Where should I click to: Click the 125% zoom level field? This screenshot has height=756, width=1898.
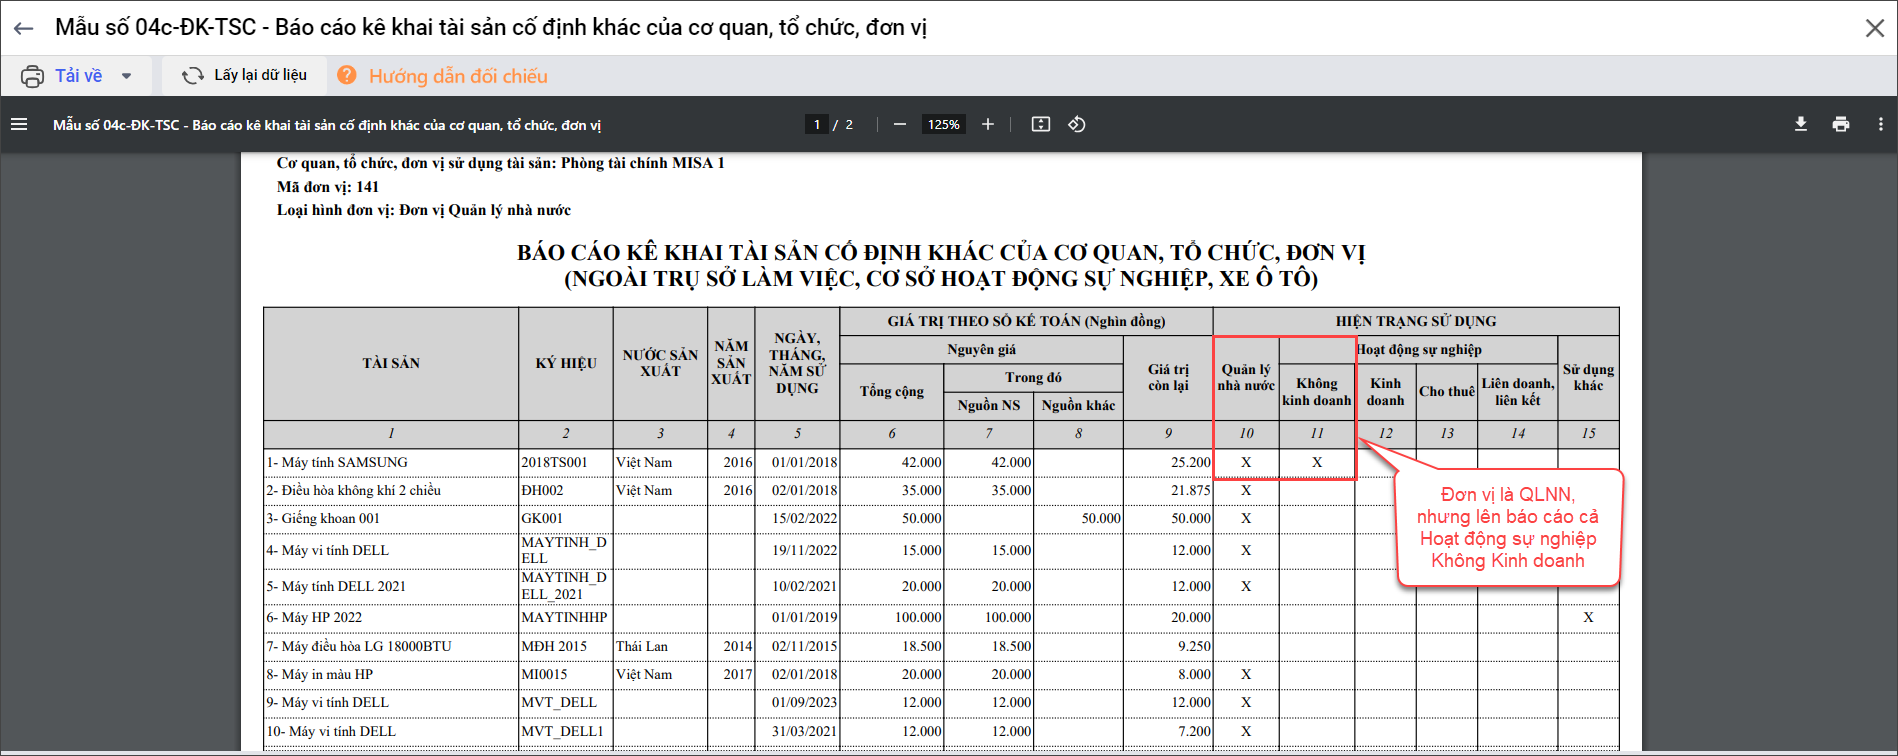tap(943, 124)
